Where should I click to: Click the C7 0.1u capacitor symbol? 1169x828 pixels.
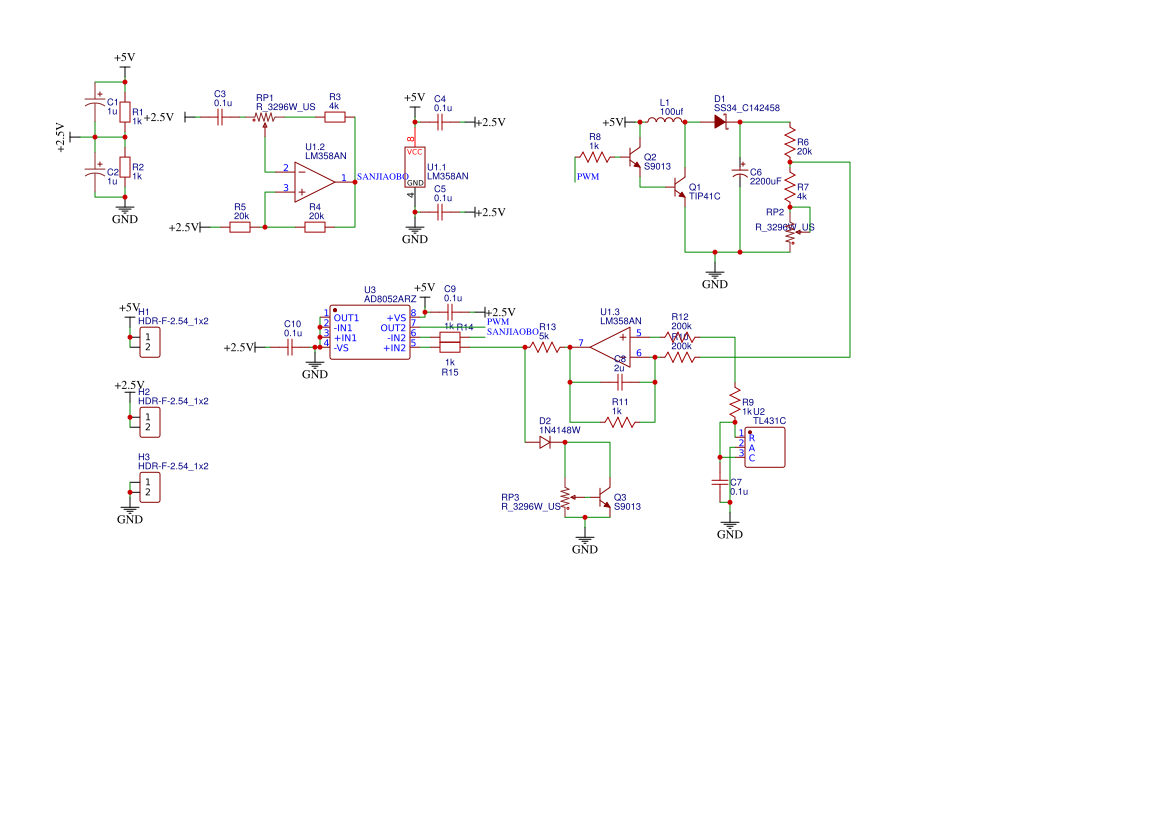pos(720,482)
